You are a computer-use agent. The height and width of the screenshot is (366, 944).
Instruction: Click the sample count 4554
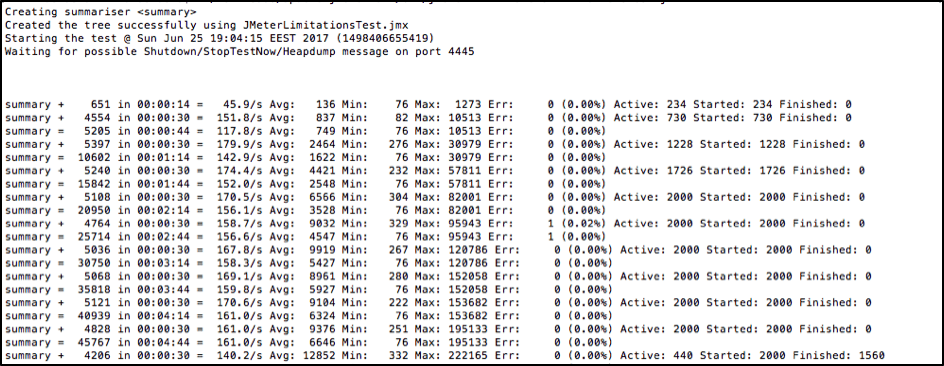pos(97,118)
